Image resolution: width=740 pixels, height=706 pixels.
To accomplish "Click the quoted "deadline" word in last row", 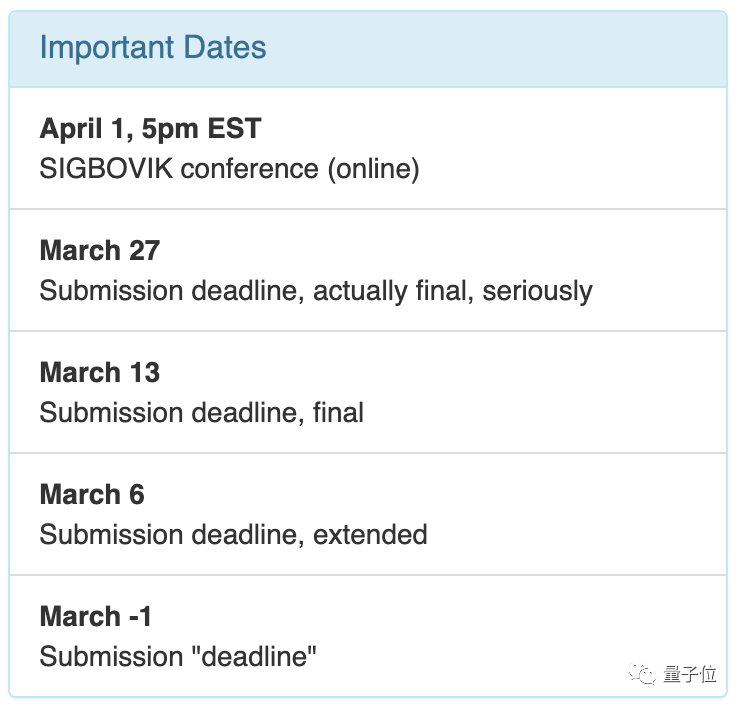I will point(258,657).
